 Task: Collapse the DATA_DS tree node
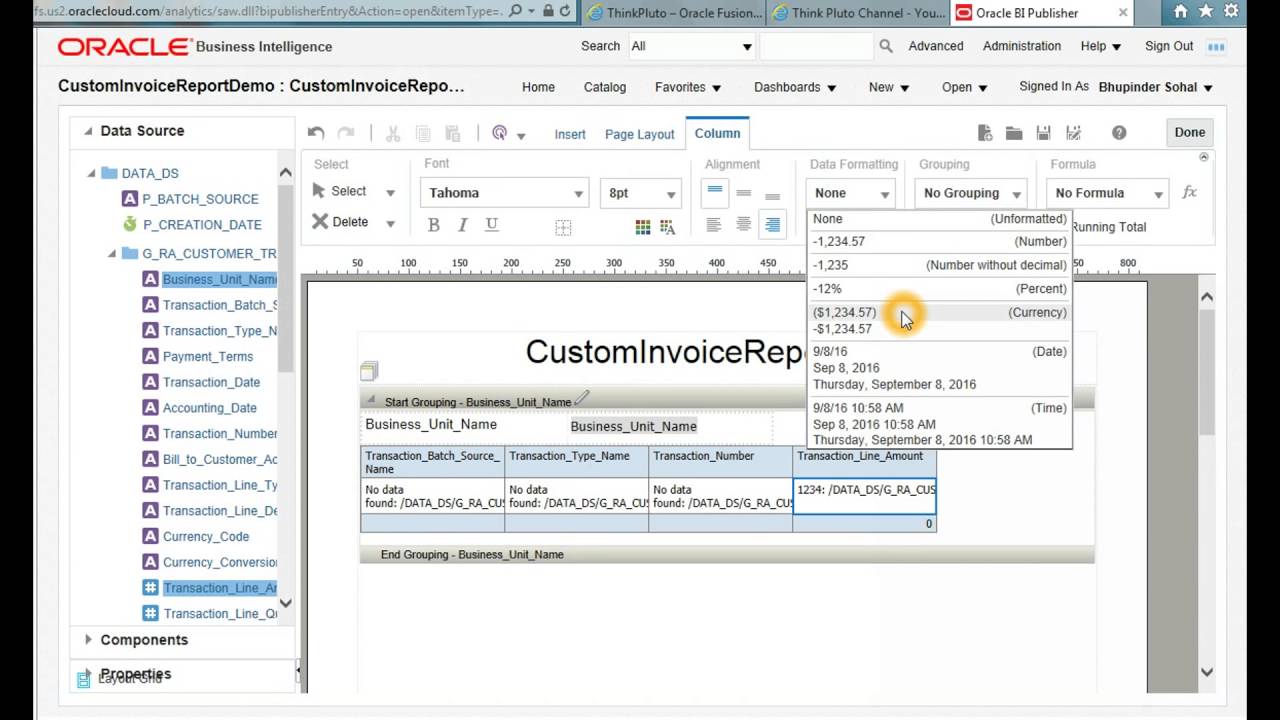[x=92, y=173]
